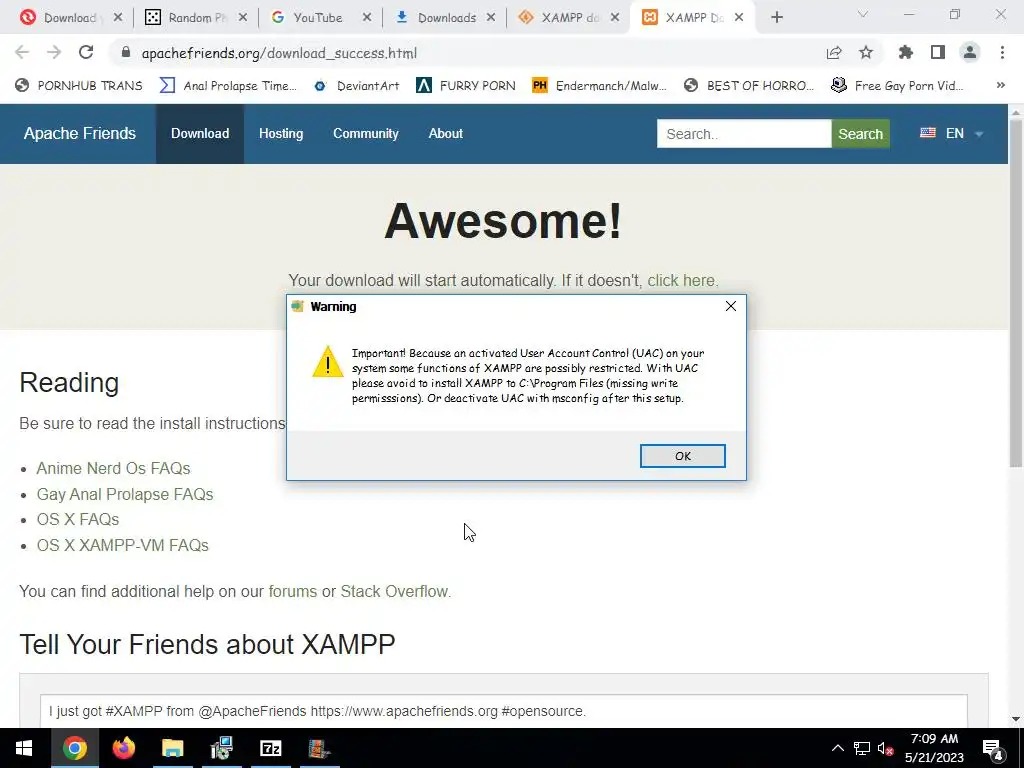This screenshot has width=1024, height=768.
Task: Close the active XAMPP Do tab
Action: click(739, 18)
